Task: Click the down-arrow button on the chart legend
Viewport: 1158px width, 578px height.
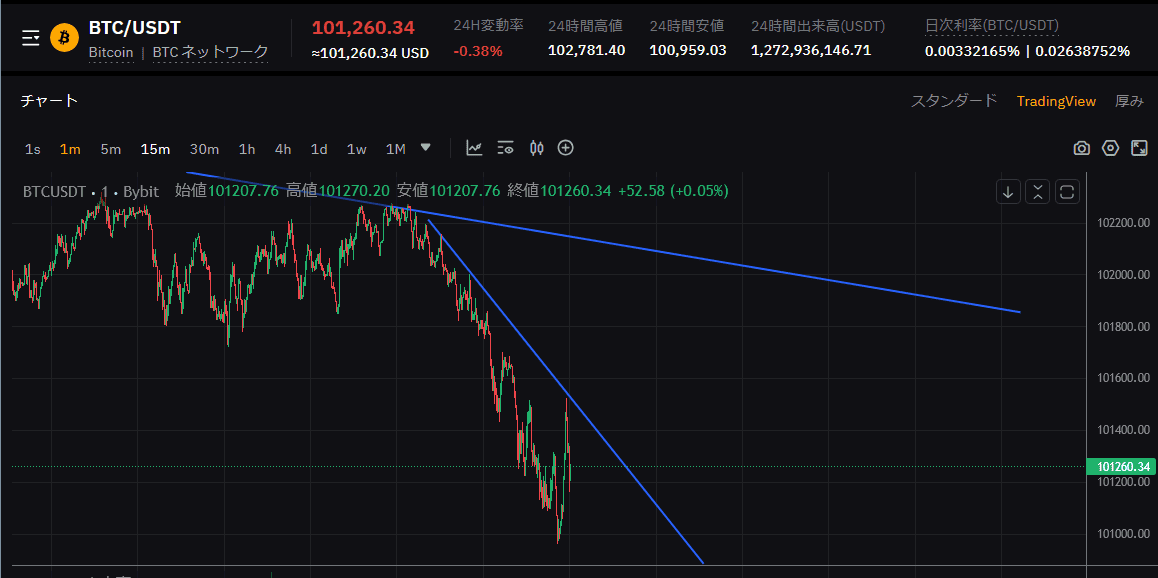Action: [x=1009, y=192]
